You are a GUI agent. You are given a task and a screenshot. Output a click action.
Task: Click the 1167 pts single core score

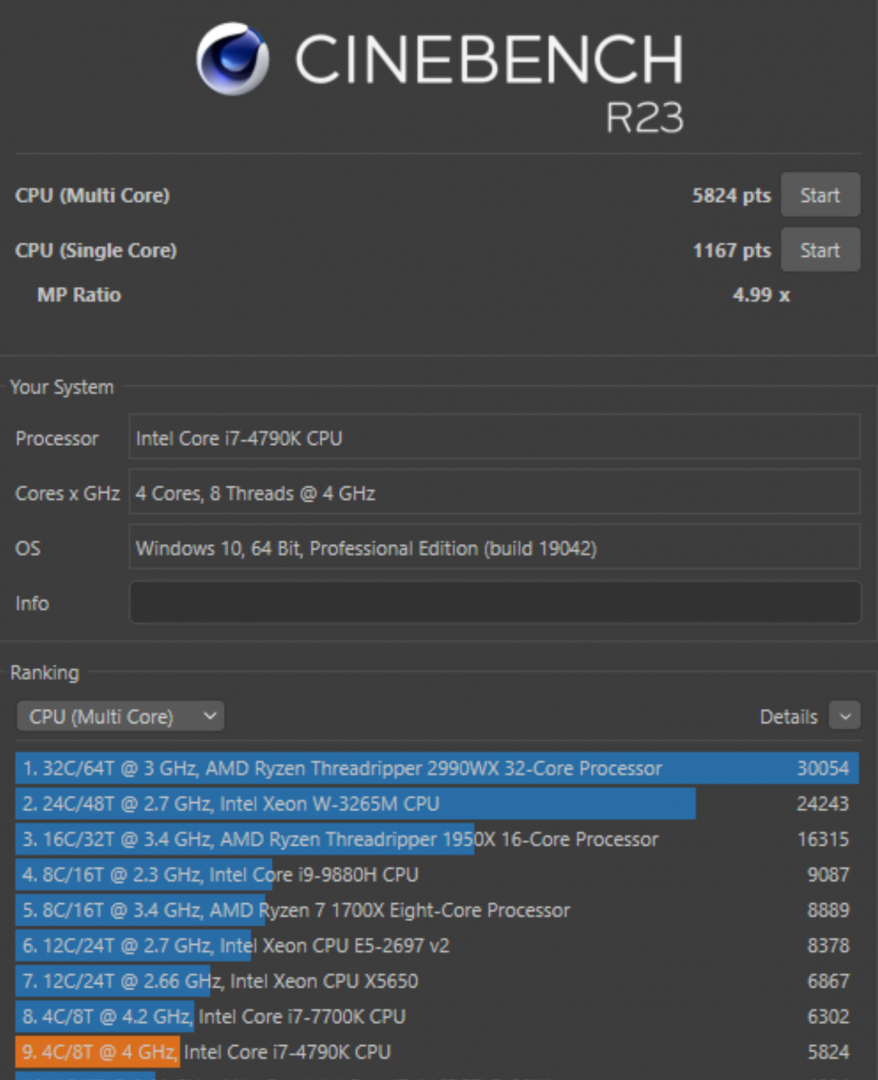731,250
